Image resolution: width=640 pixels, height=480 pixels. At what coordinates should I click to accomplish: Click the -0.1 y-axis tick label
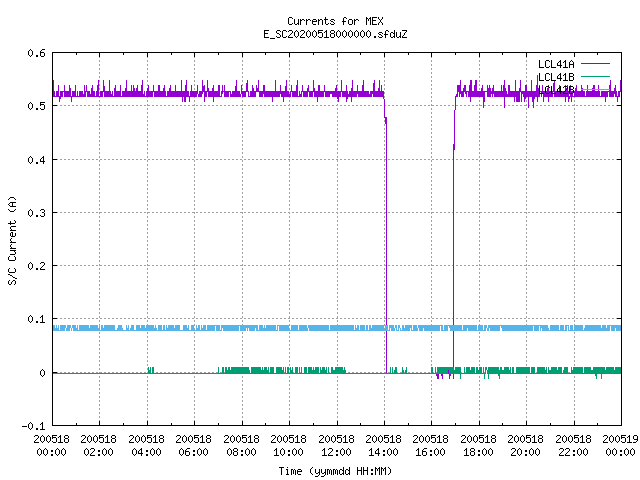[x=33, y=426]
